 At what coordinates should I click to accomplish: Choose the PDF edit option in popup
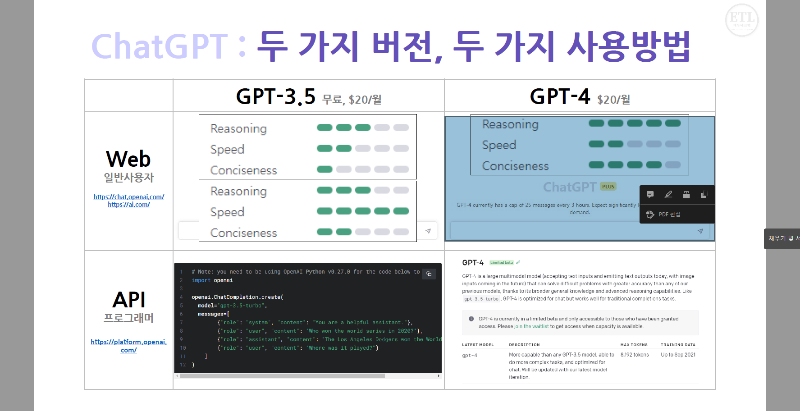tap(677, 215)
